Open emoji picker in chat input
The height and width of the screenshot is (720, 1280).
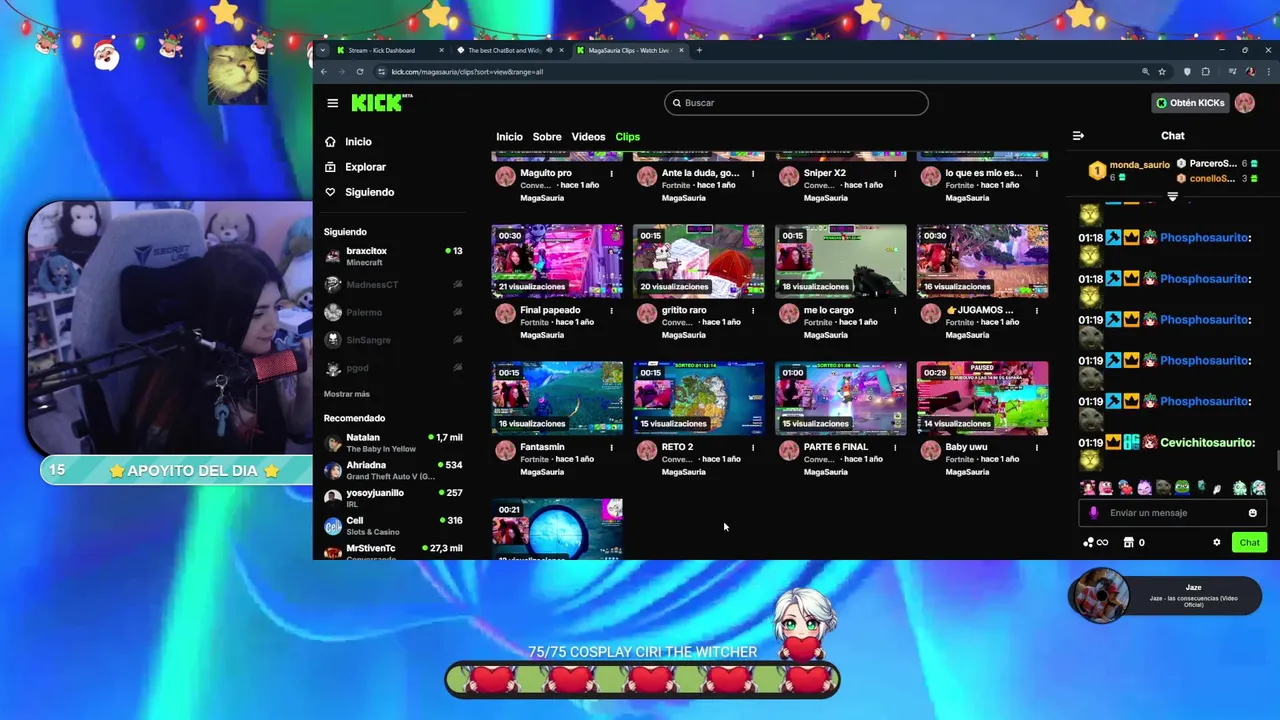point(1252,513)
